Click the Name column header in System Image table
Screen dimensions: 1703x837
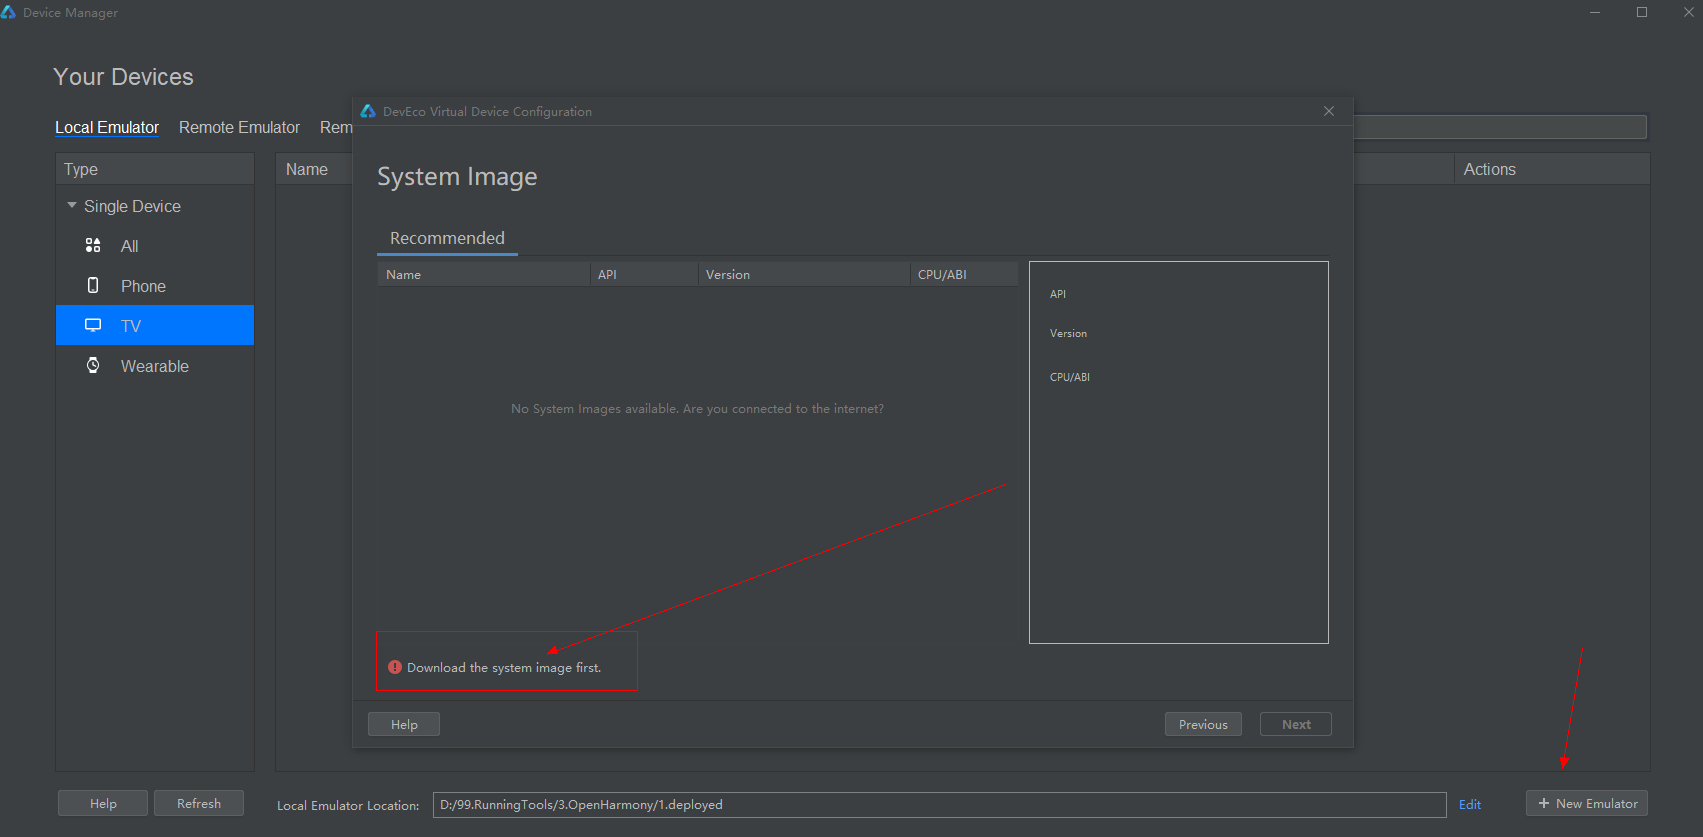point(483,274)
